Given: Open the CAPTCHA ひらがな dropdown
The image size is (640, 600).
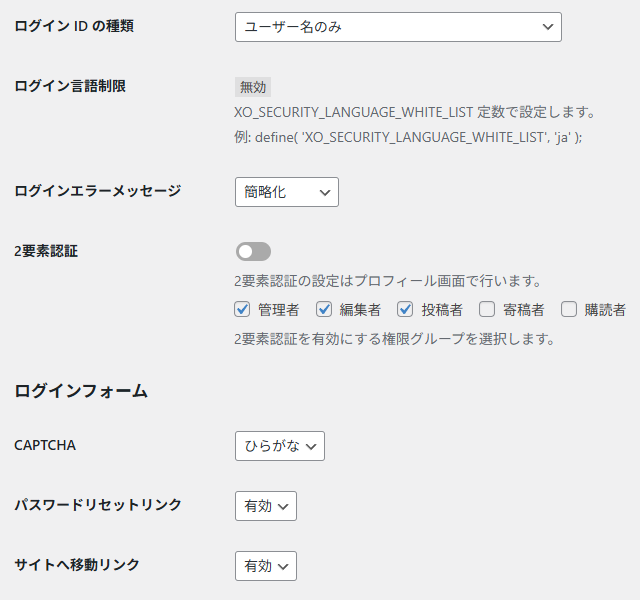Looking at the screenshot, I should tap(280, 446).
